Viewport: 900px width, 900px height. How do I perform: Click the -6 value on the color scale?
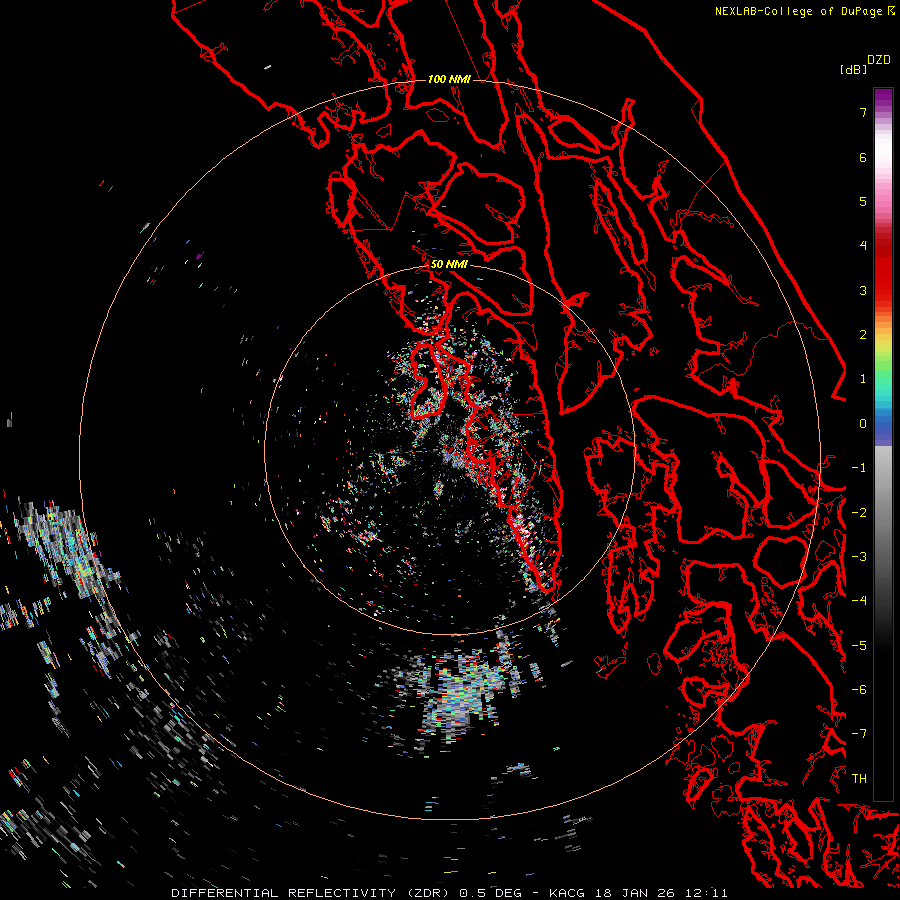click(859, 690)
